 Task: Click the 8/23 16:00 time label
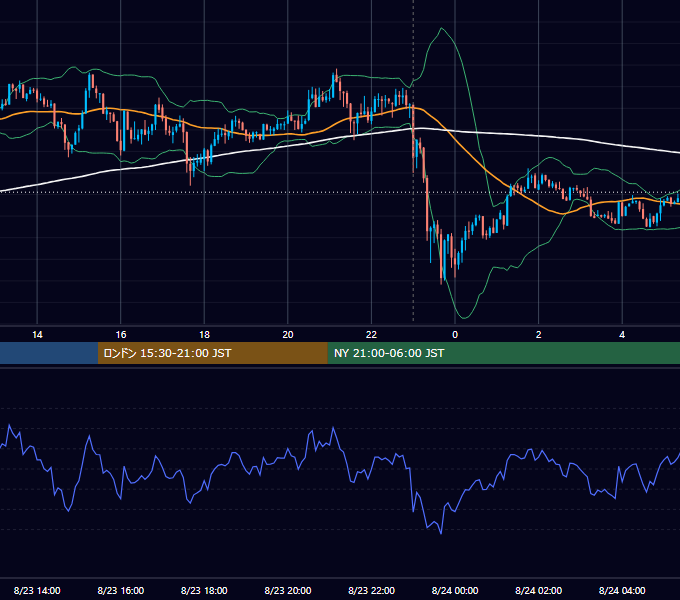coord(121,590)
